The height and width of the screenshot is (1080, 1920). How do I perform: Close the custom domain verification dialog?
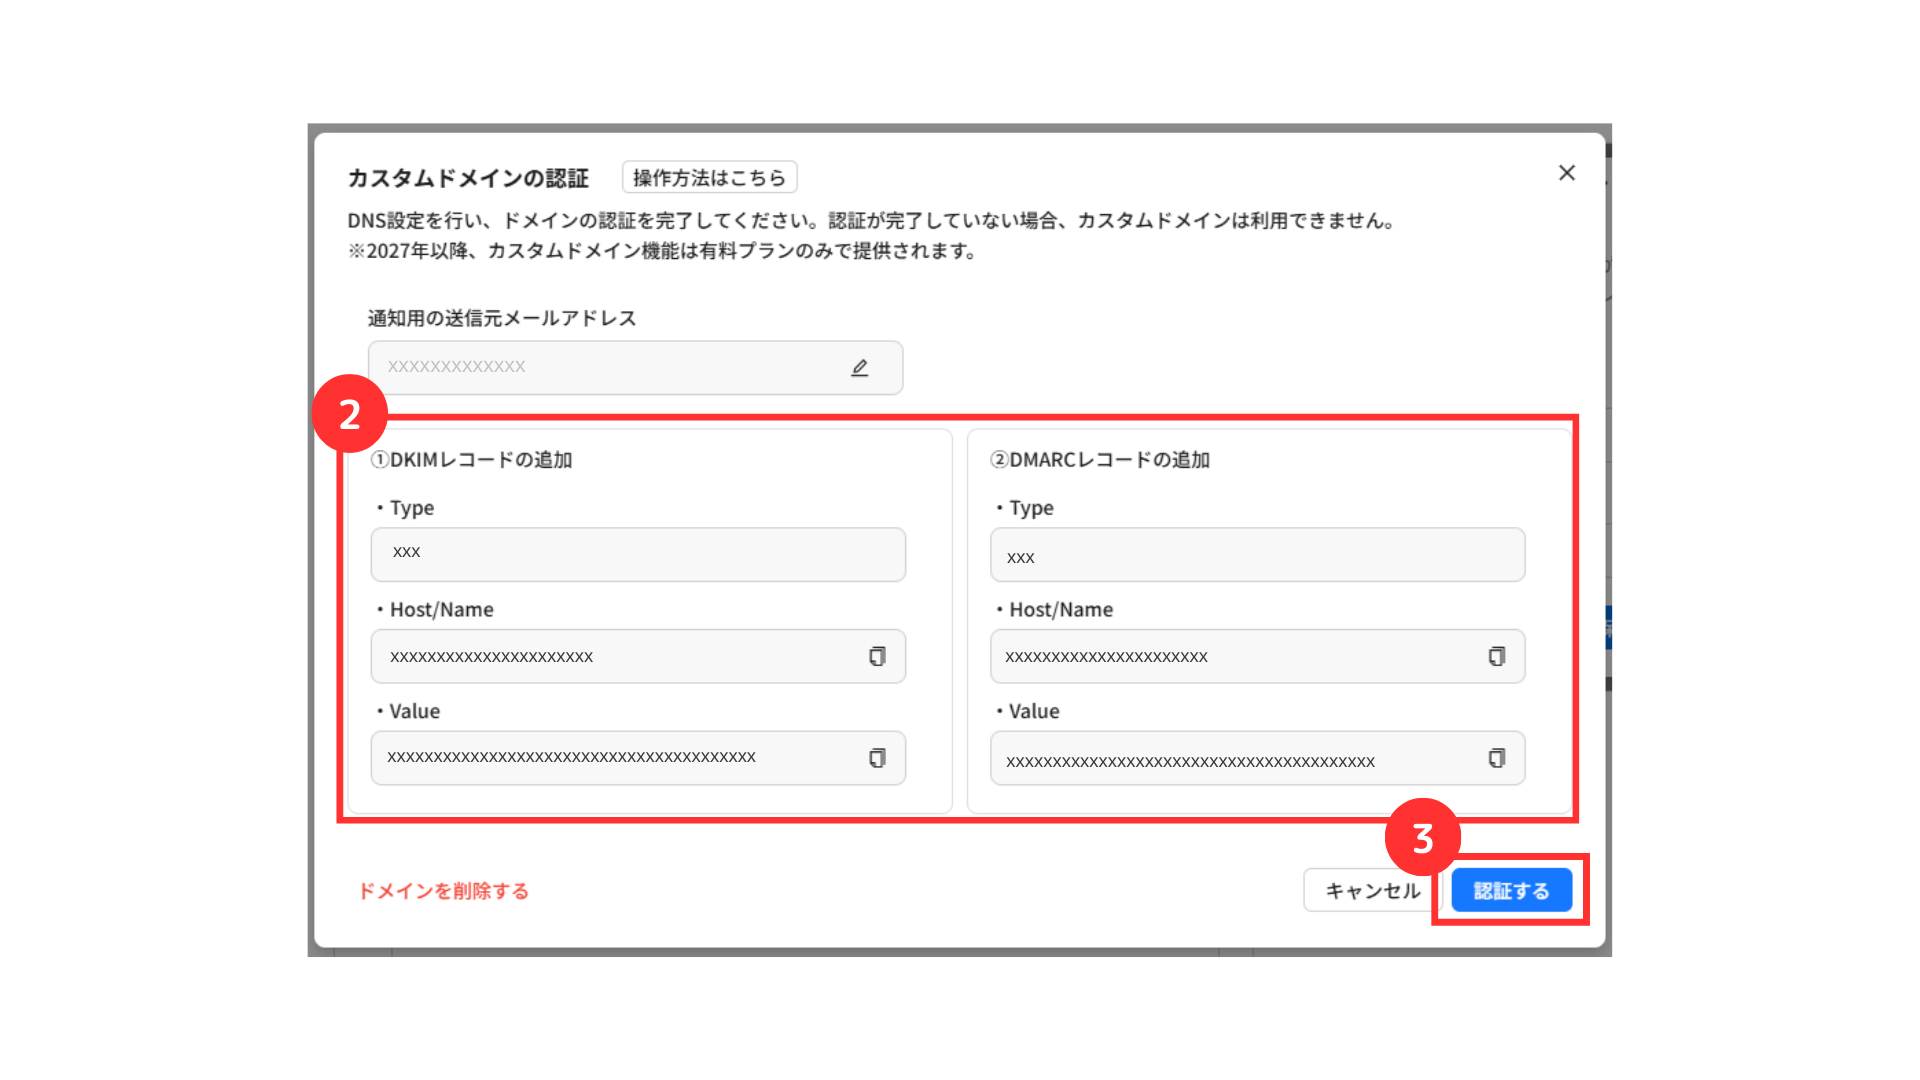(1566, 173)
